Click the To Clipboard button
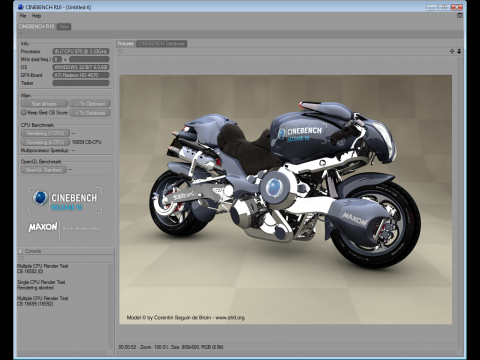 point(90,104)
